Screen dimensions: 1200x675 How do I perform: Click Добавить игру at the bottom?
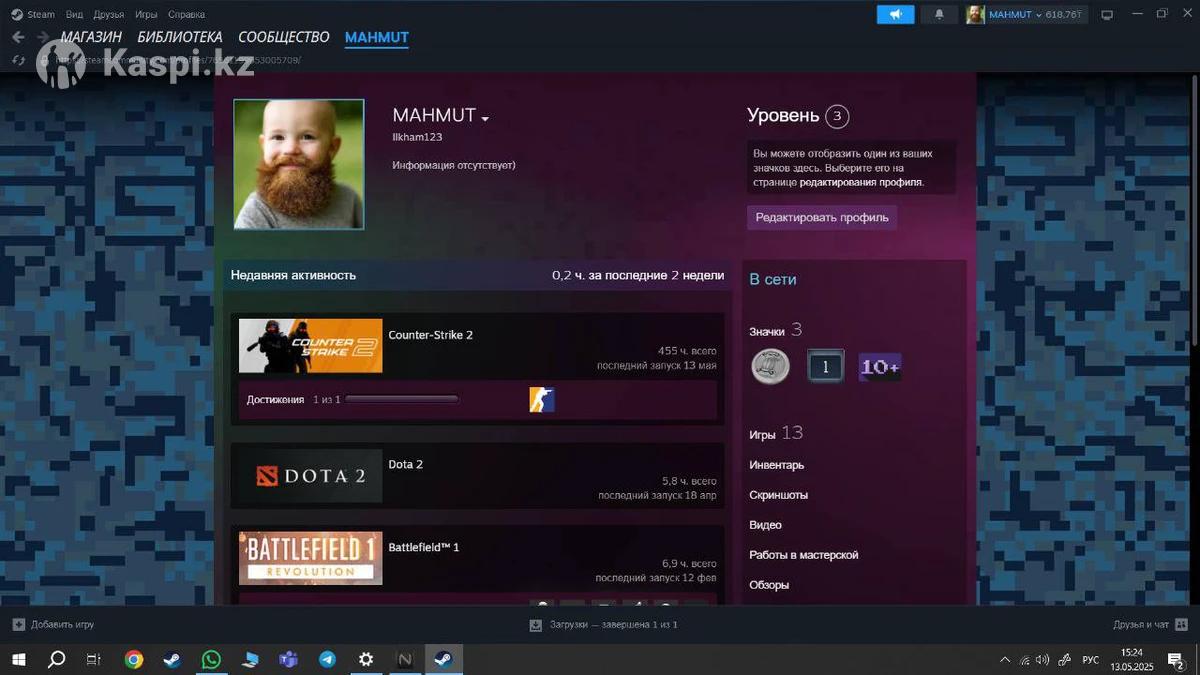[x=53, y=625]
